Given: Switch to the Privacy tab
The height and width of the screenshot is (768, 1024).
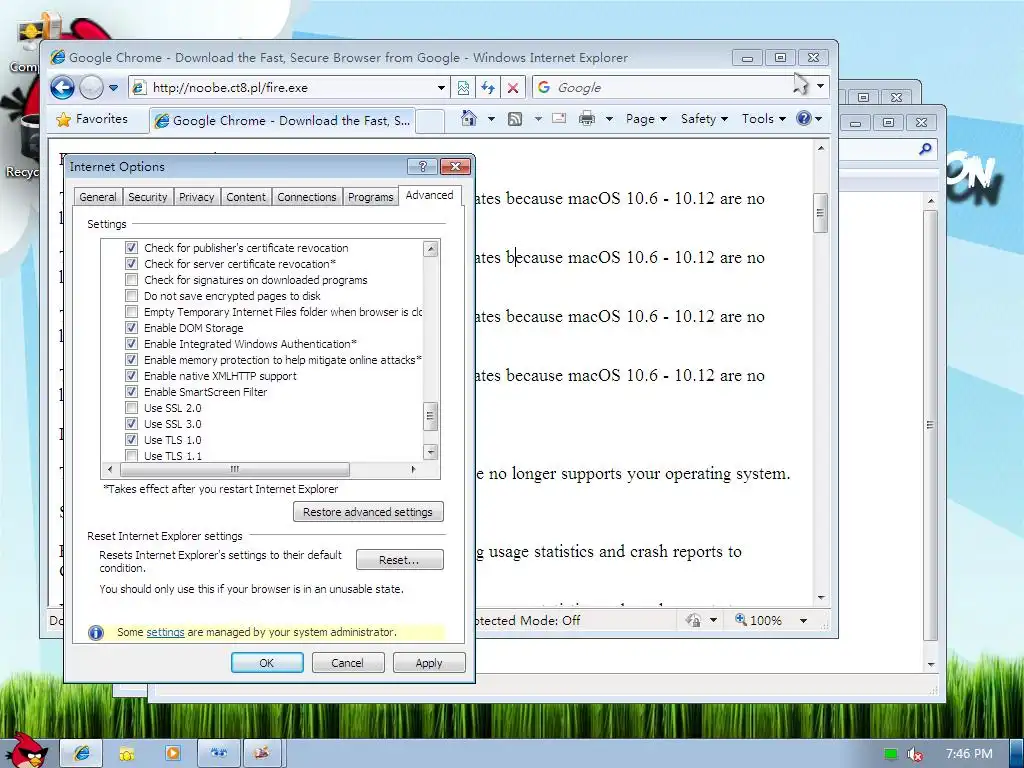Looking at the screenshot, I should tap(197, 197).
